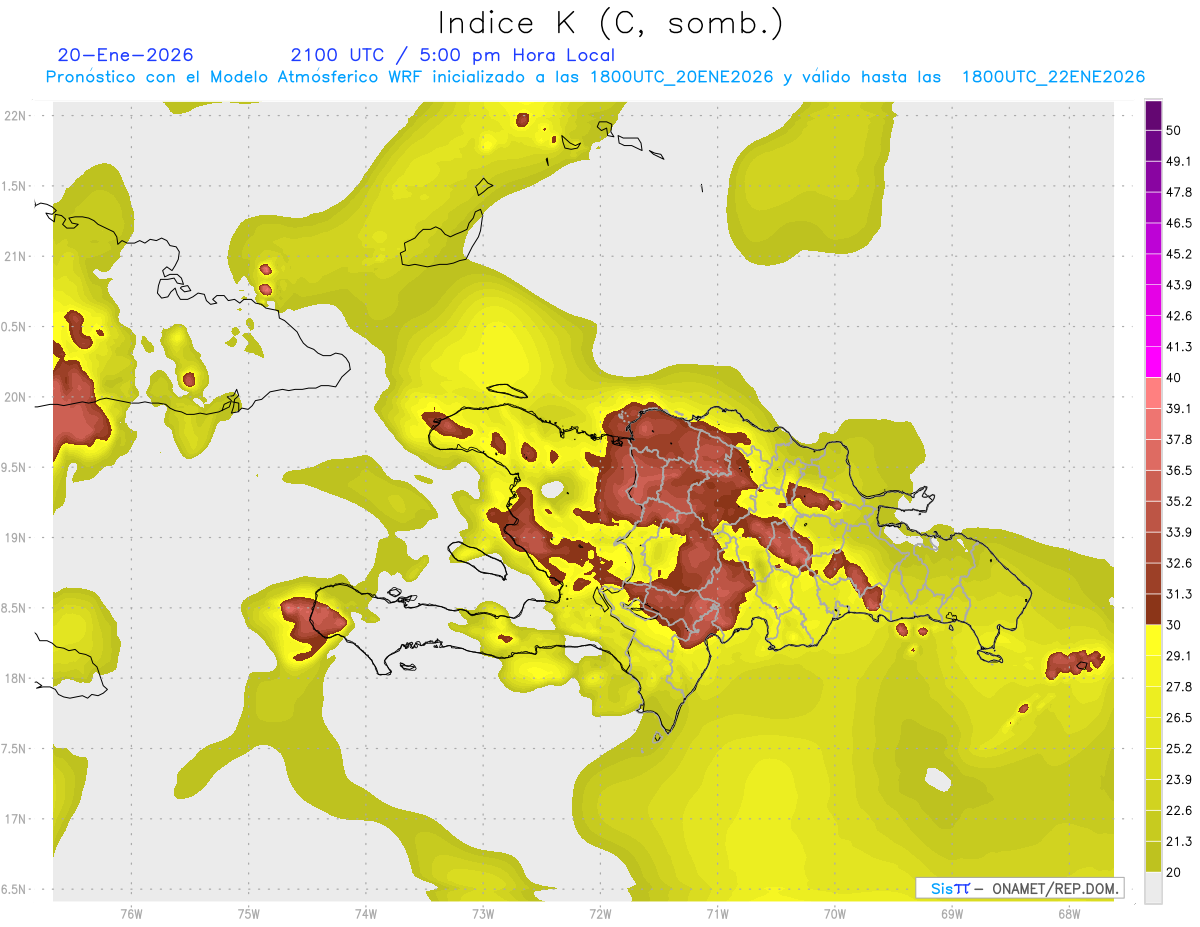This screenshot has width=1200, height=927.
Task: Click the '73W' longitude label
Action: tap(483, 914)
